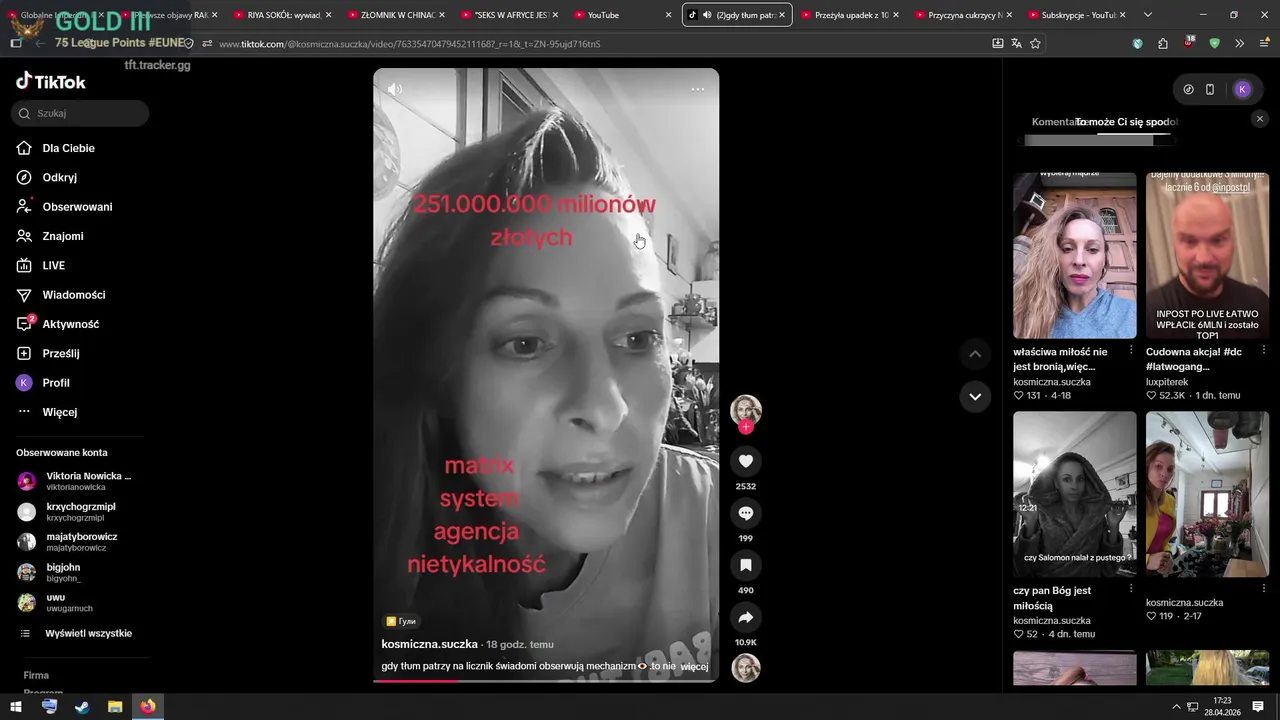This screenshot has height=720, width=1280.
Task: Switch to 'ZŁOMNIK W CHINACH' browser tab
Action: [x=397, y=15]
